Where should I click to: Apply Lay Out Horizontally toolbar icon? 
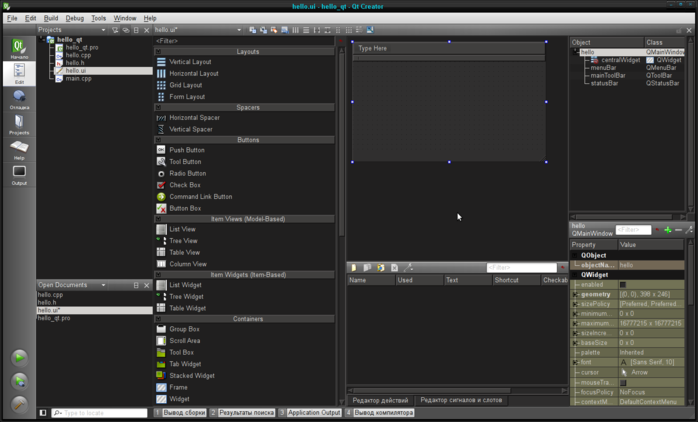pos(295,30)
